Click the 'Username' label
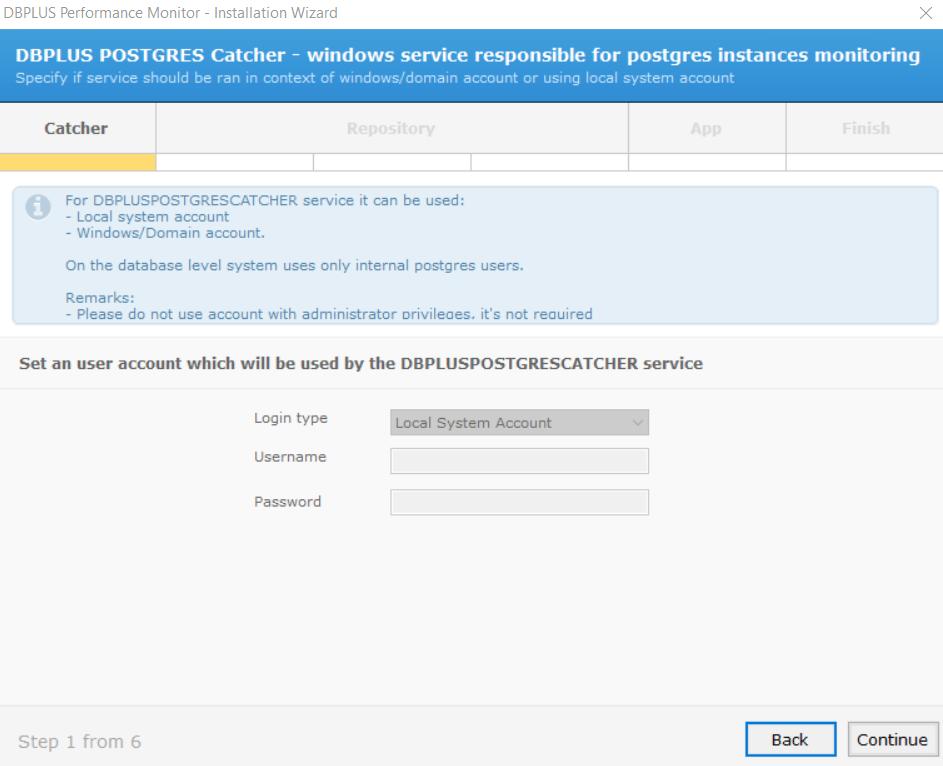Viewport: 943px width, 766px height. click(x=290, y=457)
